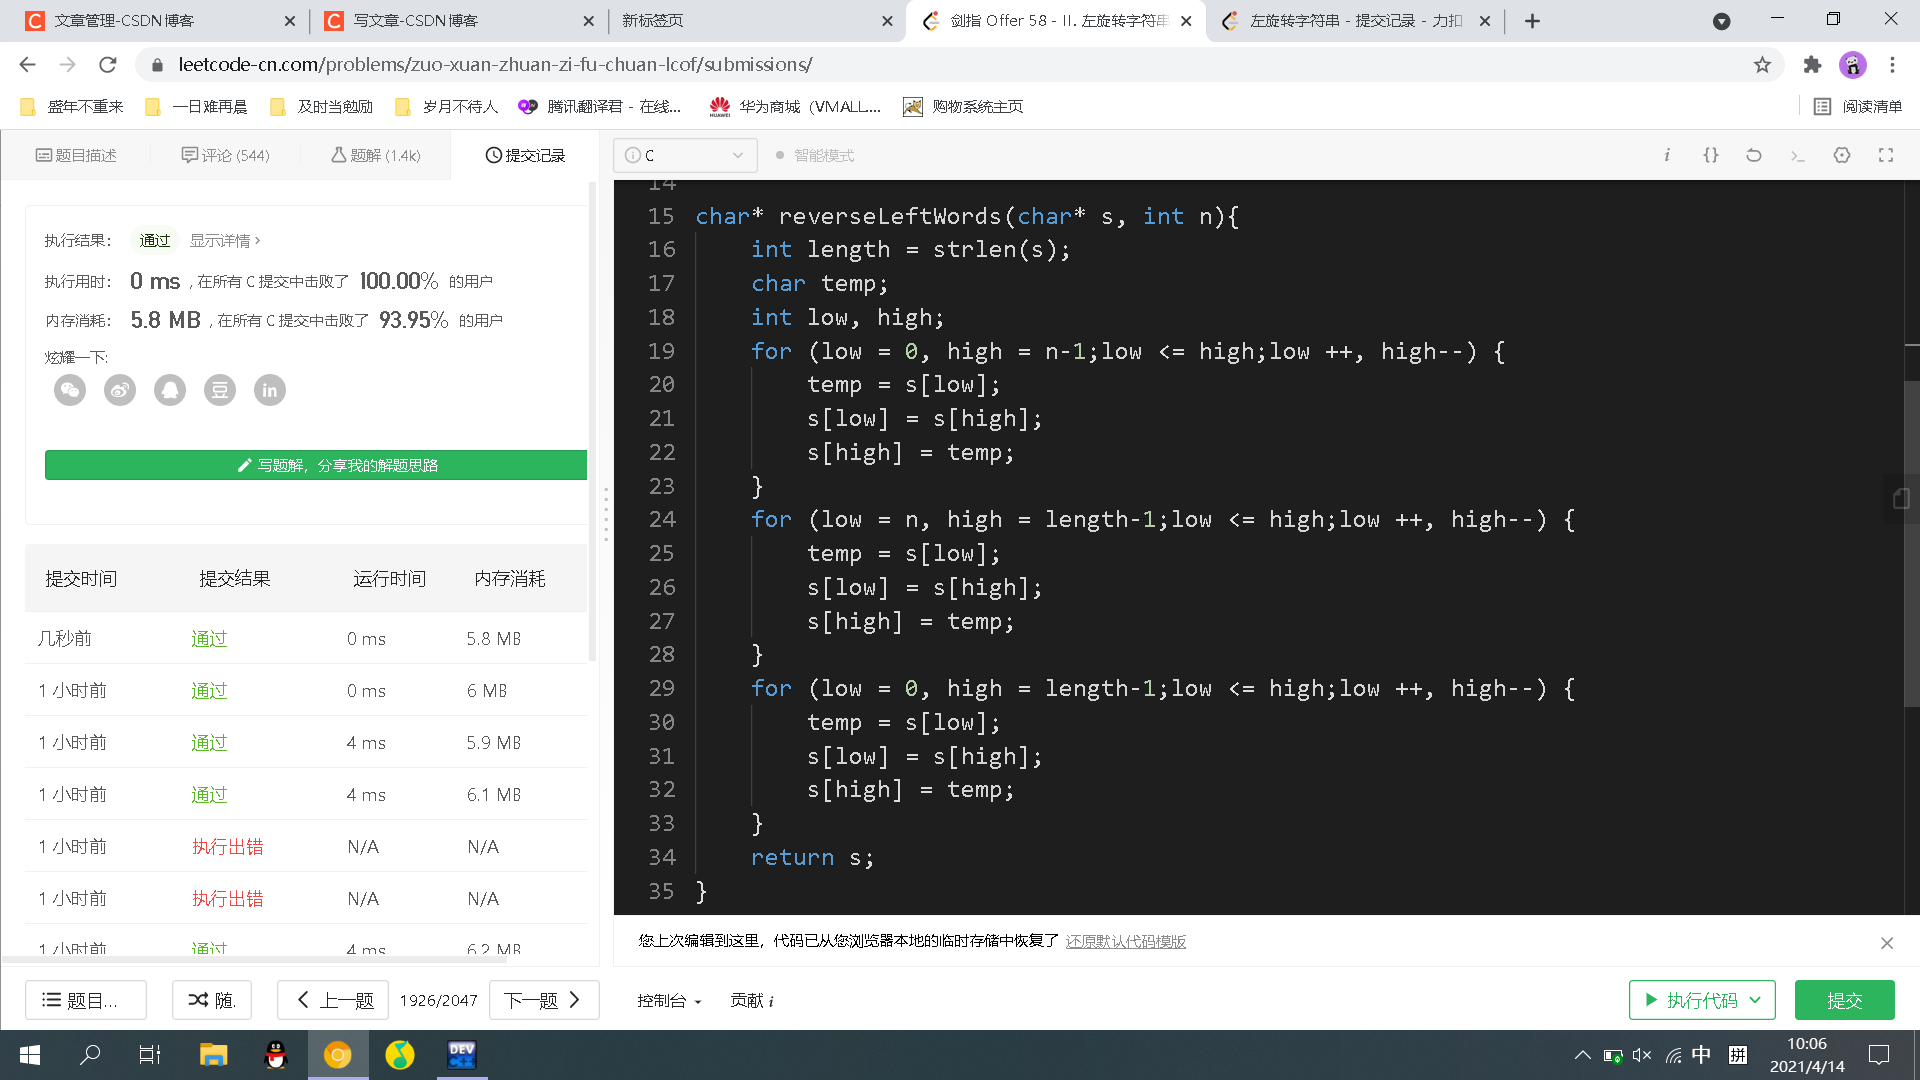Click the WeChat share icon
Screen dimensions: 1920x1080
(70, 390)
